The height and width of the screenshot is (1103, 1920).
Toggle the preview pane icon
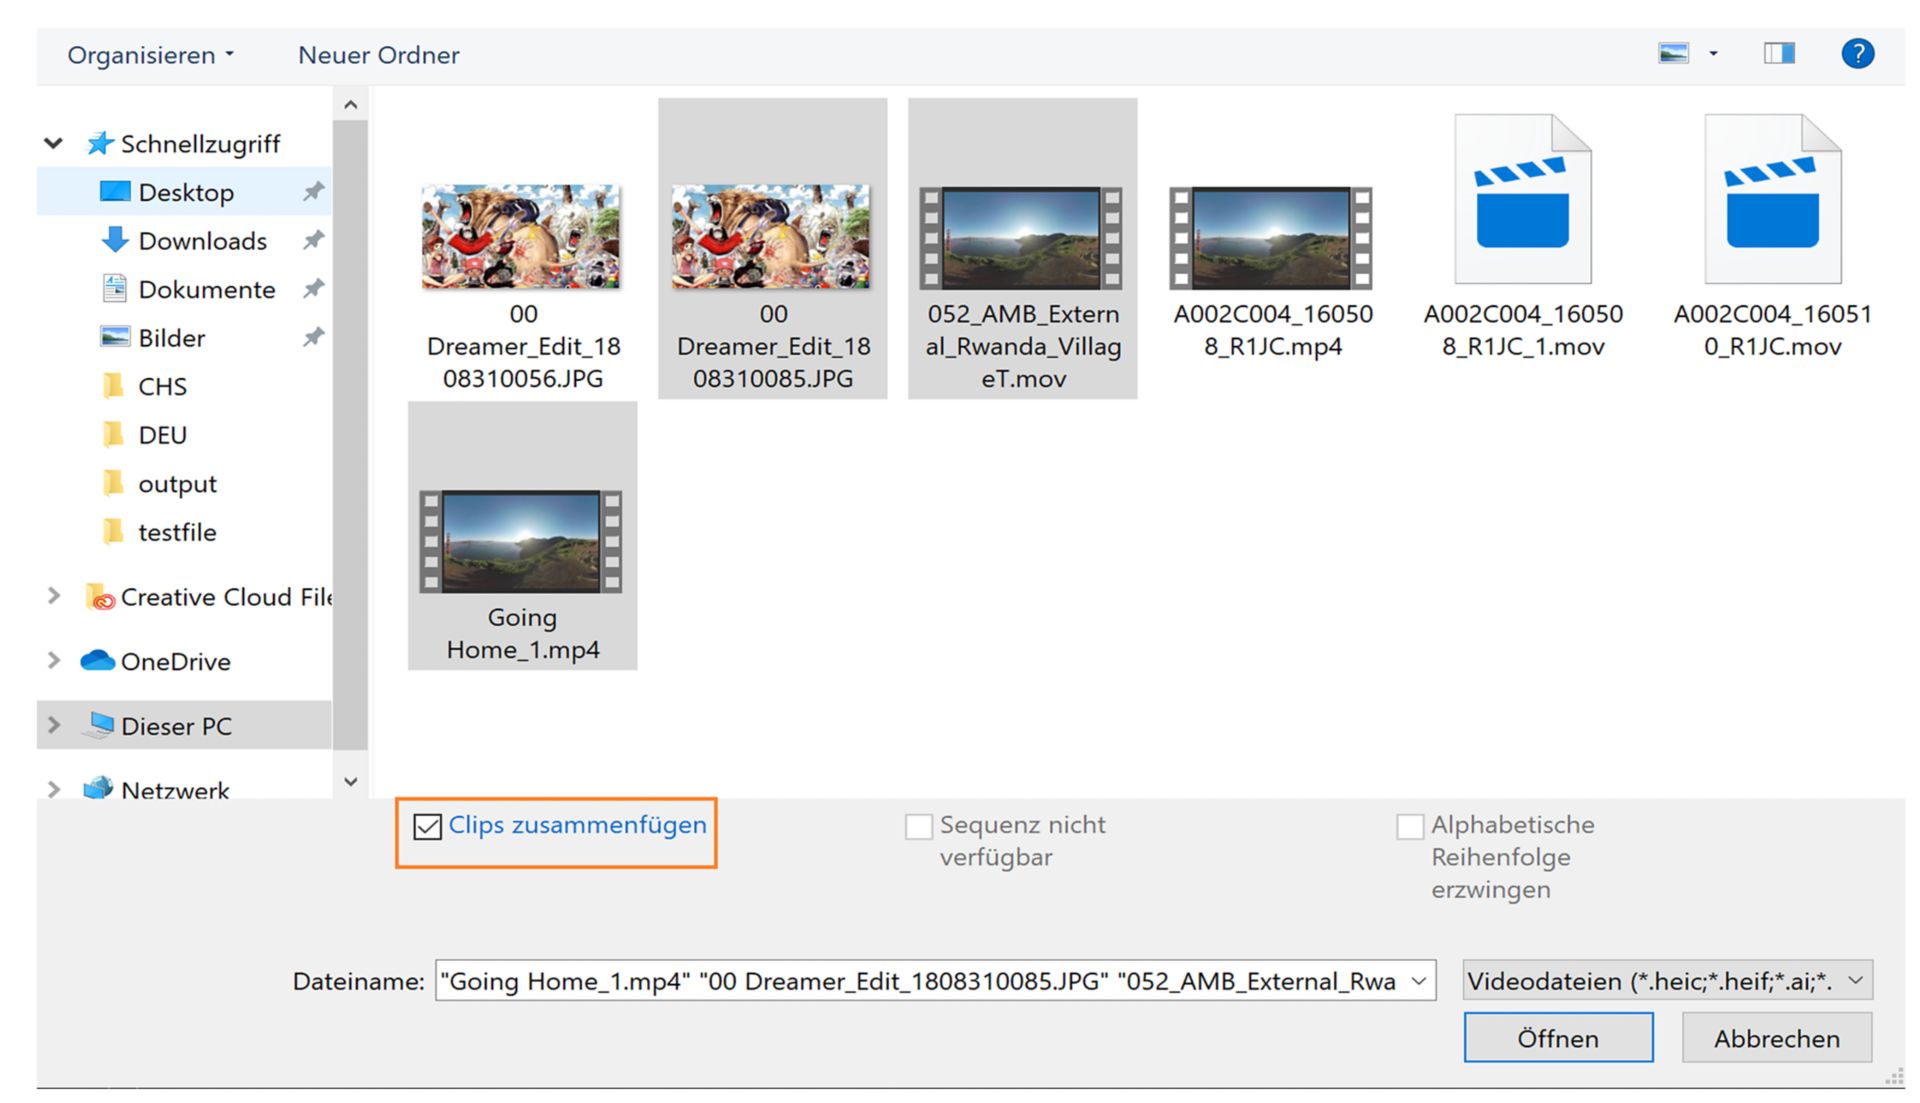[1778, 54]
